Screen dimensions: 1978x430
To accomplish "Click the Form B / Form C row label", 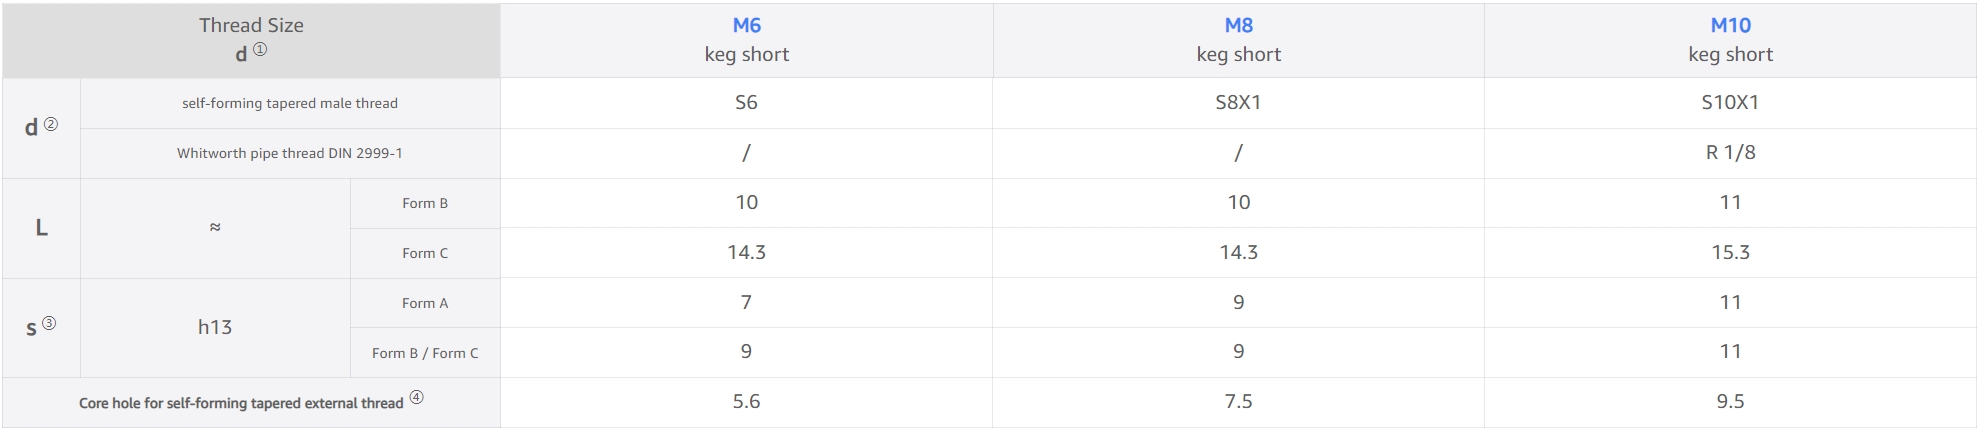I will [425, 353].
